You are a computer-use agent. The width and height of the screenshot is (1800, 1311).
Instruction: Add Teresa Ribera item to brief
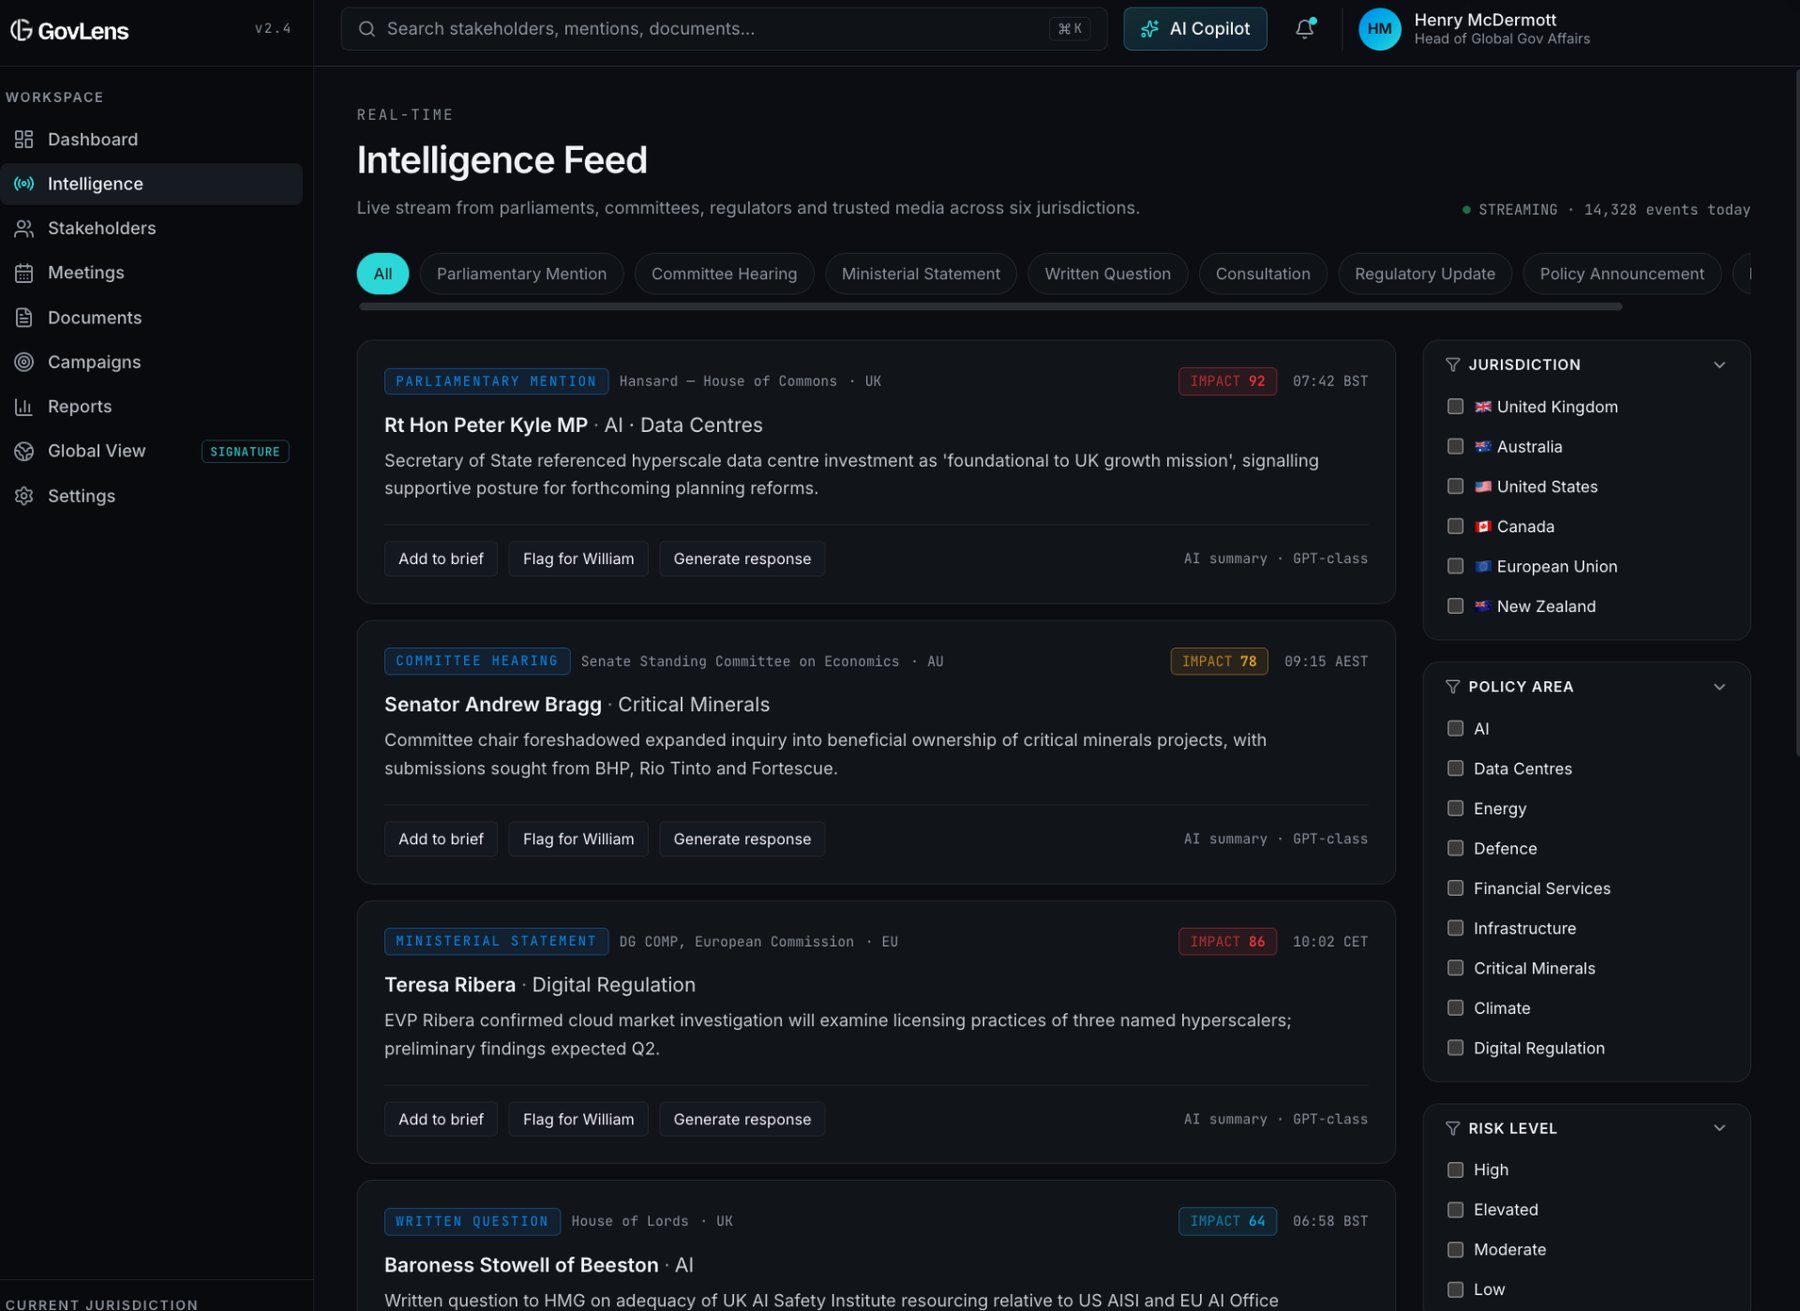point(441,1119)
